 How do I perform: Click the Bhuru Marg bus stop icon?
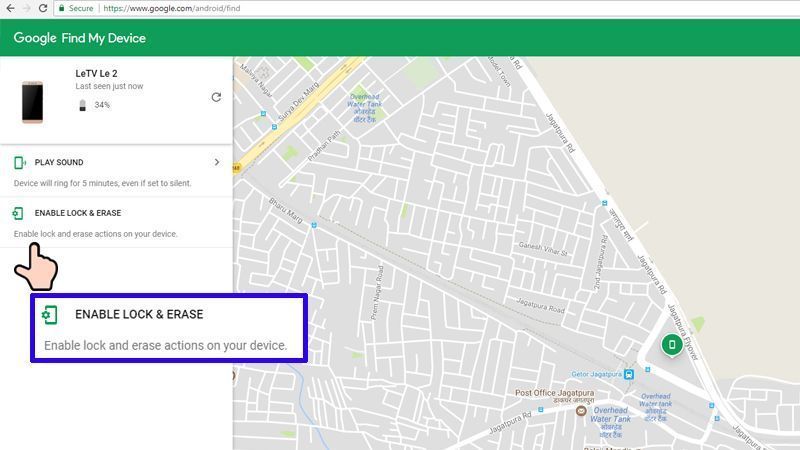pos(314,225)
